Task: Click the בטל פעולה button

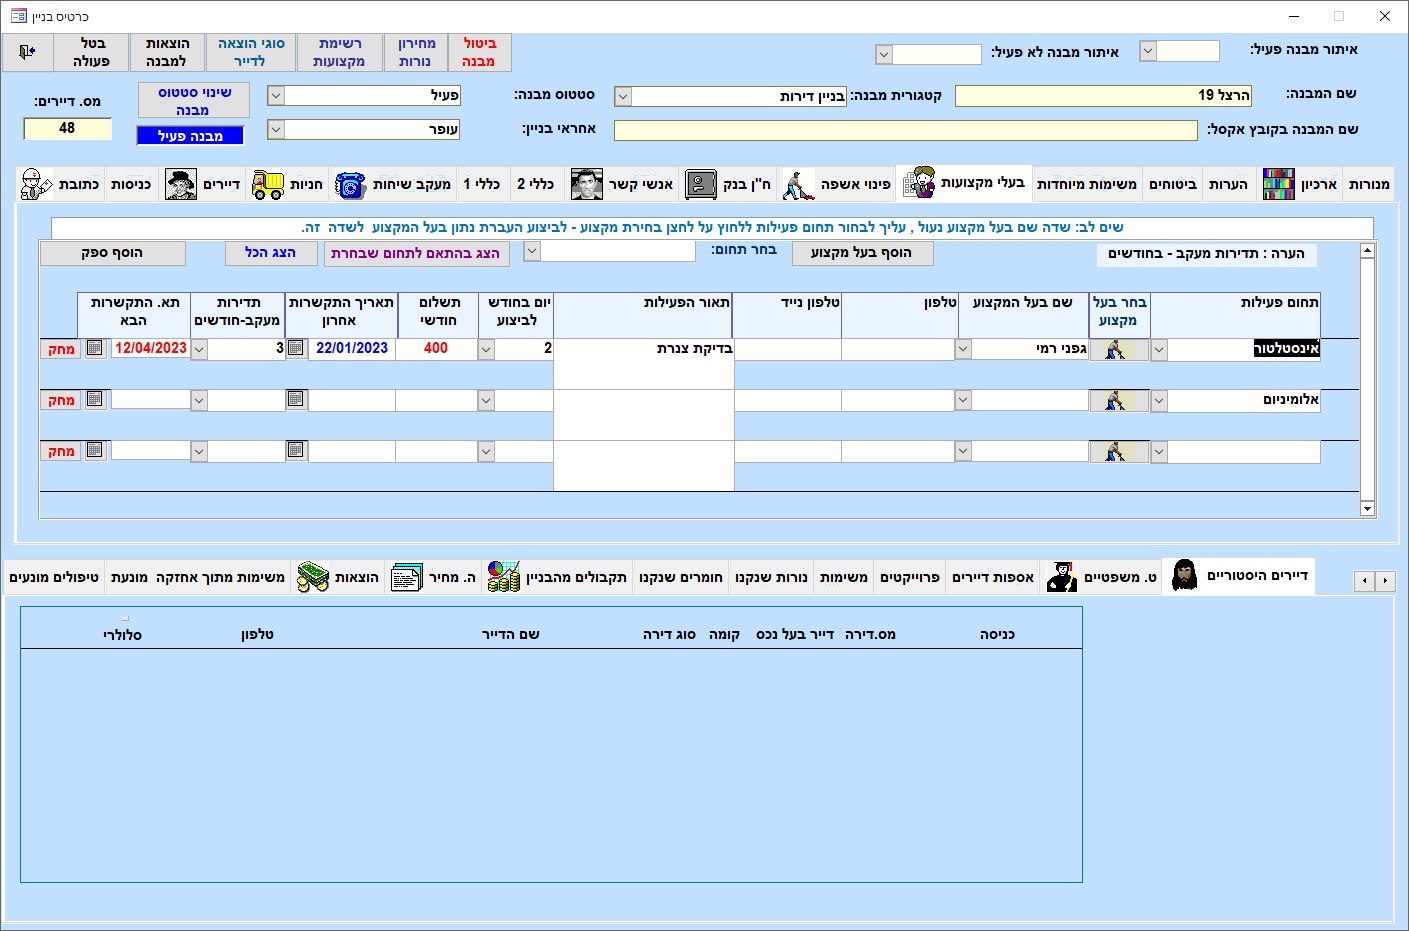Action: point(92,52)
